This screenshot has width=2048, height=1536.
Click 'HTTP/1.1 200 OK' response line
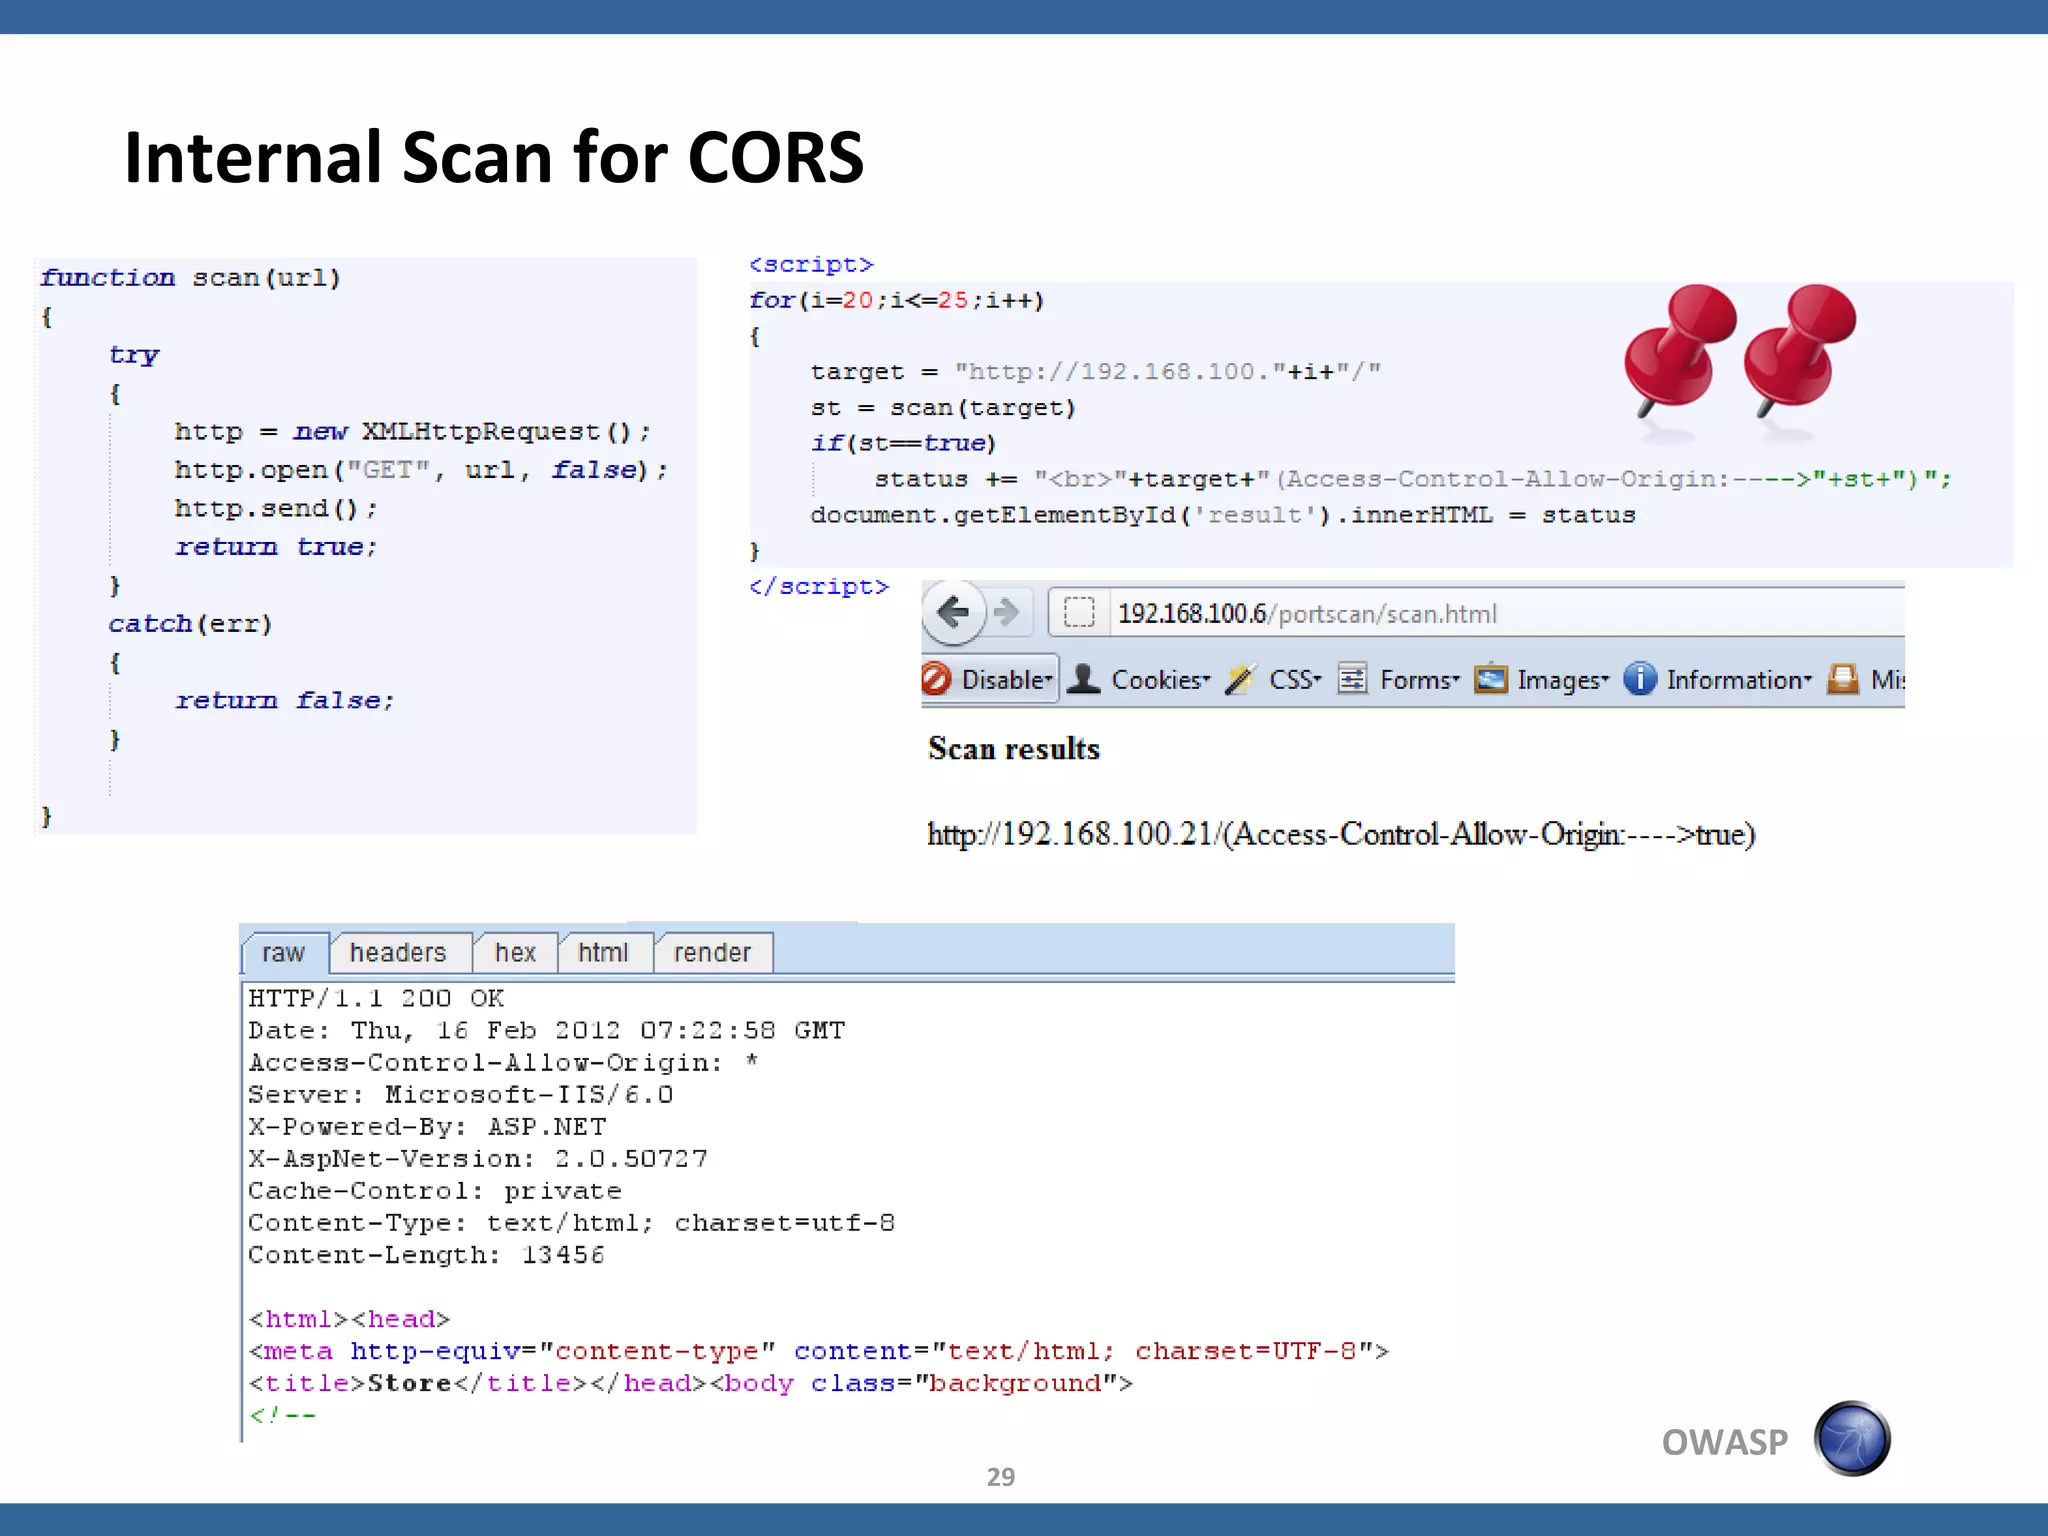tap(376, 998)
